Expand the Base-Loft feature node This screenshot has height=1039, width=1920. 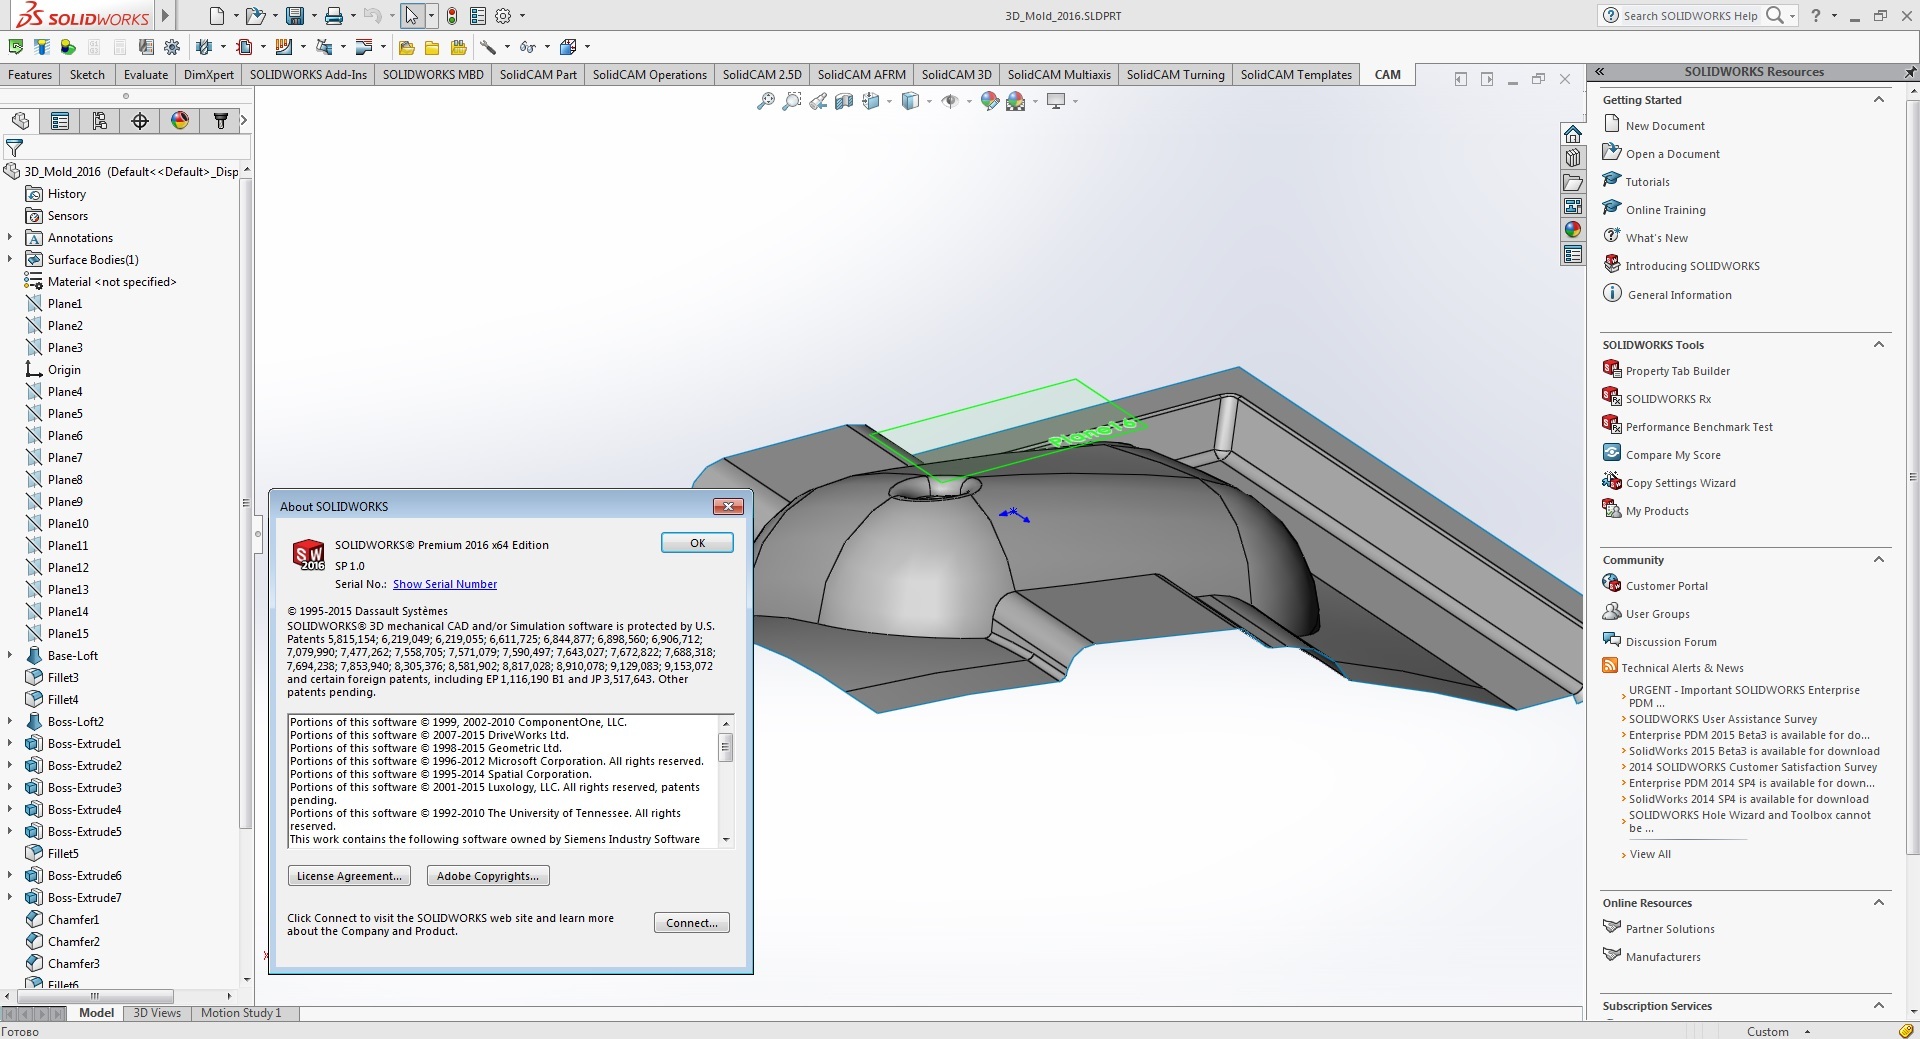click(10, 656)
